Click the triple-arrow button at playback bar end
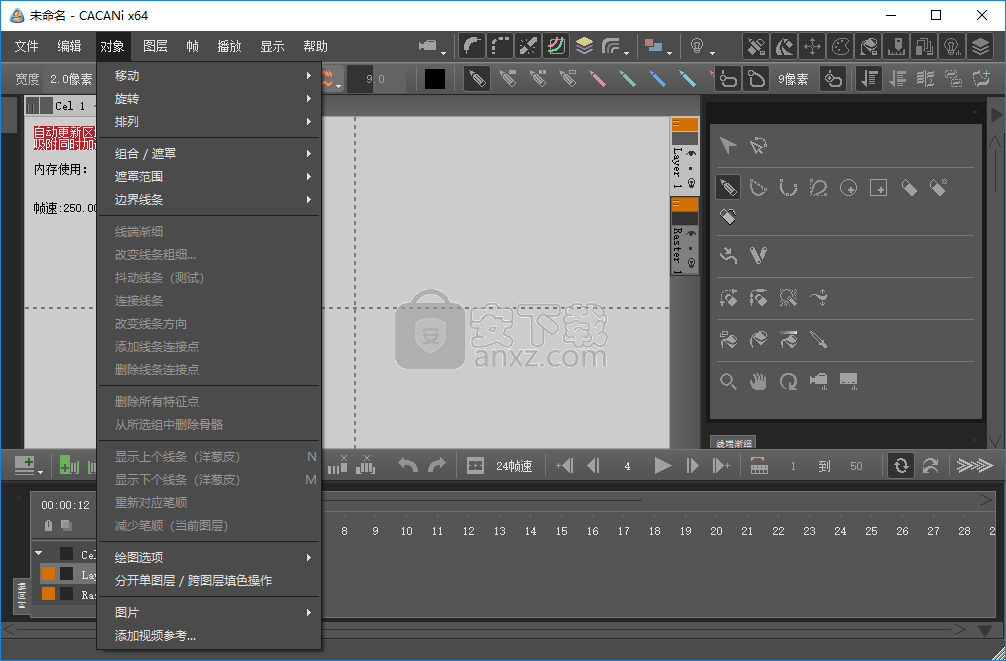1006x661 pixels. tap(975, 466)
